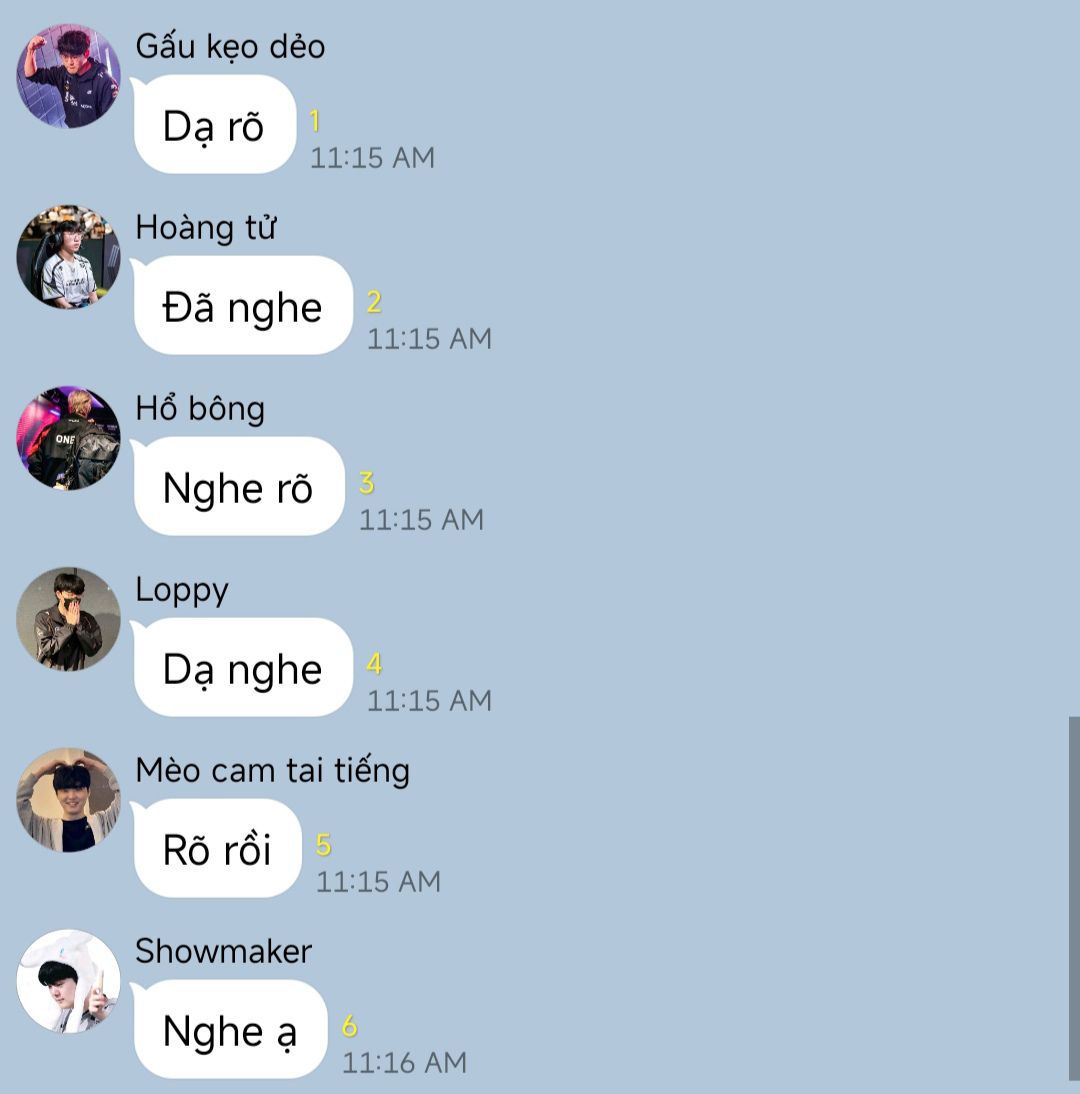Select the "Đã nghe" message bubble

242,306
